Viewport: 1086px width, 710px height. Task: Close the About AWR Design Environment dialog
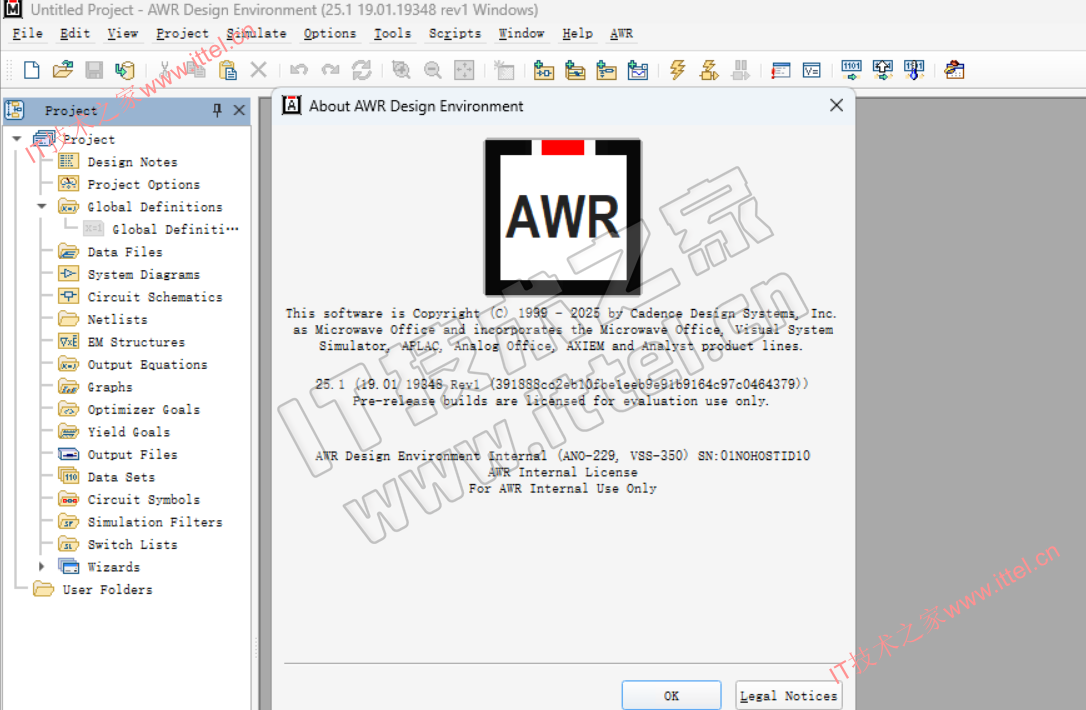tap(836, 106)
